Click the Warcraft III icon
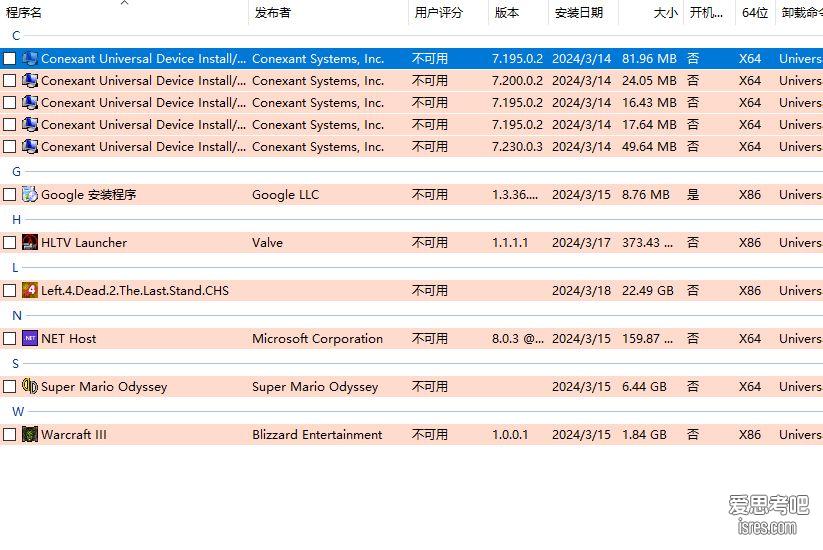This screenshot has width=823, height=550. 30,435
